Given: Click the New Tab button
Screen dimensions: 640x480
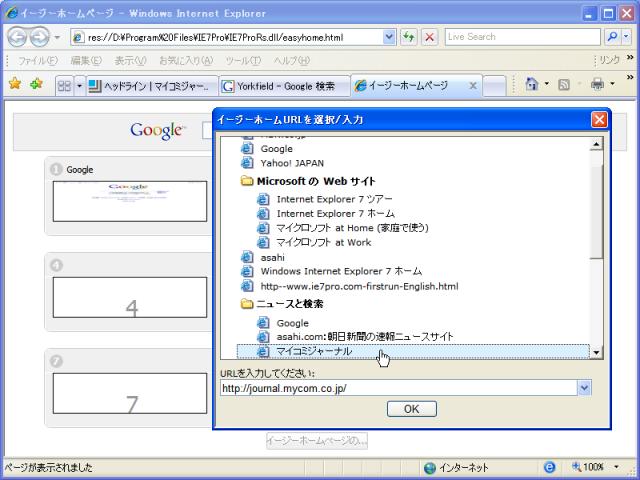Looking at the screenshot, I should (494, 86).
